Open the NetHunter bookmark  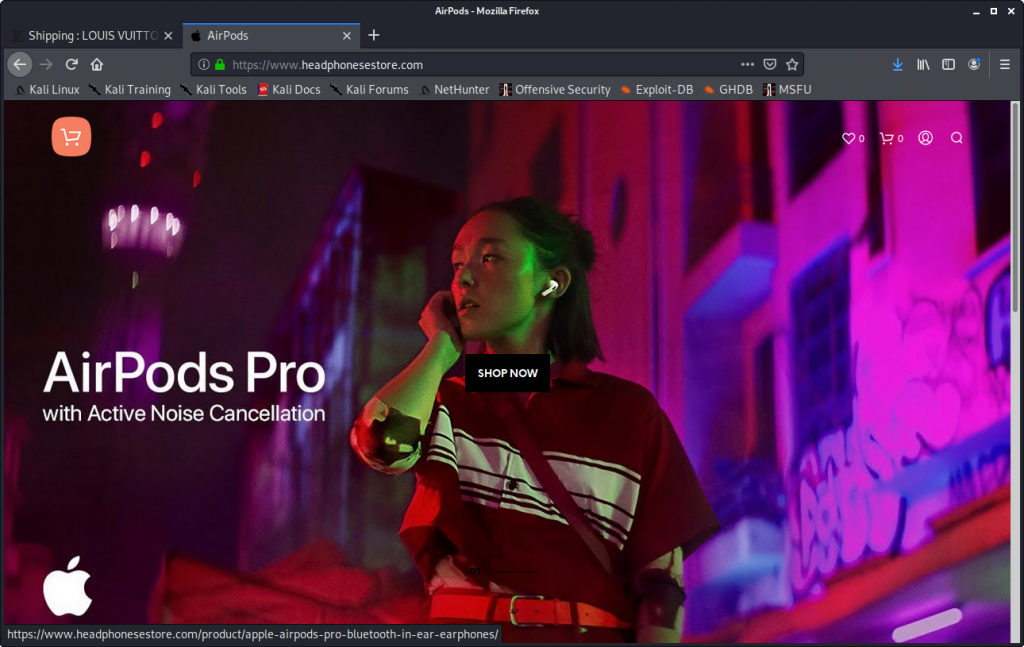click(455, 89)
